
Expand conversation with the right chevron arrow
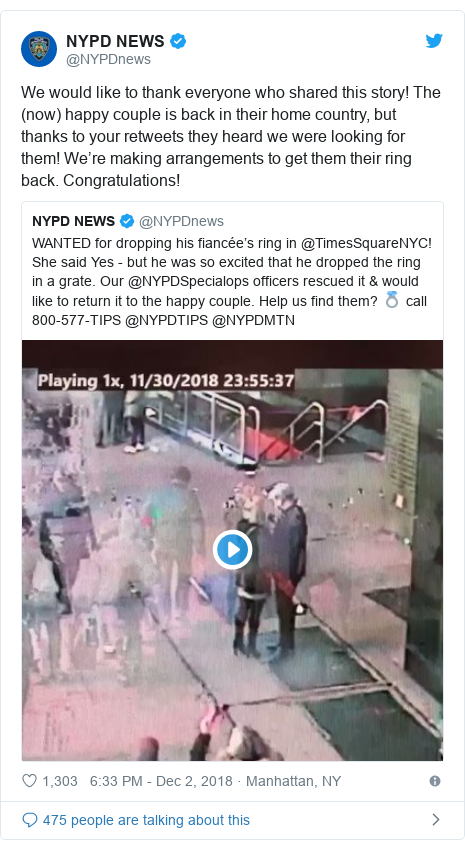pos(436,820)
